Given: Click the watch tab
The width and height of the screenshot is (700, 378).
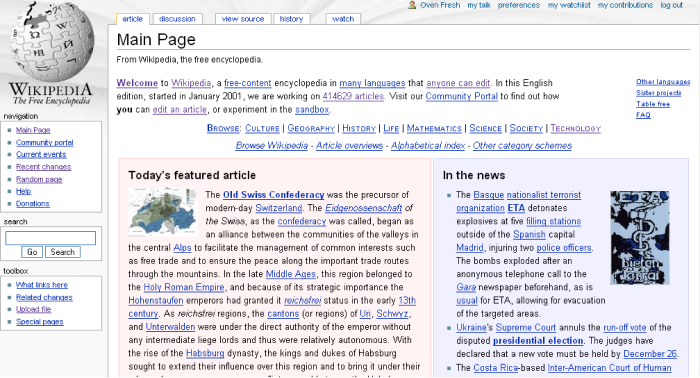Looking at the screenshot, I should [343, 19].
